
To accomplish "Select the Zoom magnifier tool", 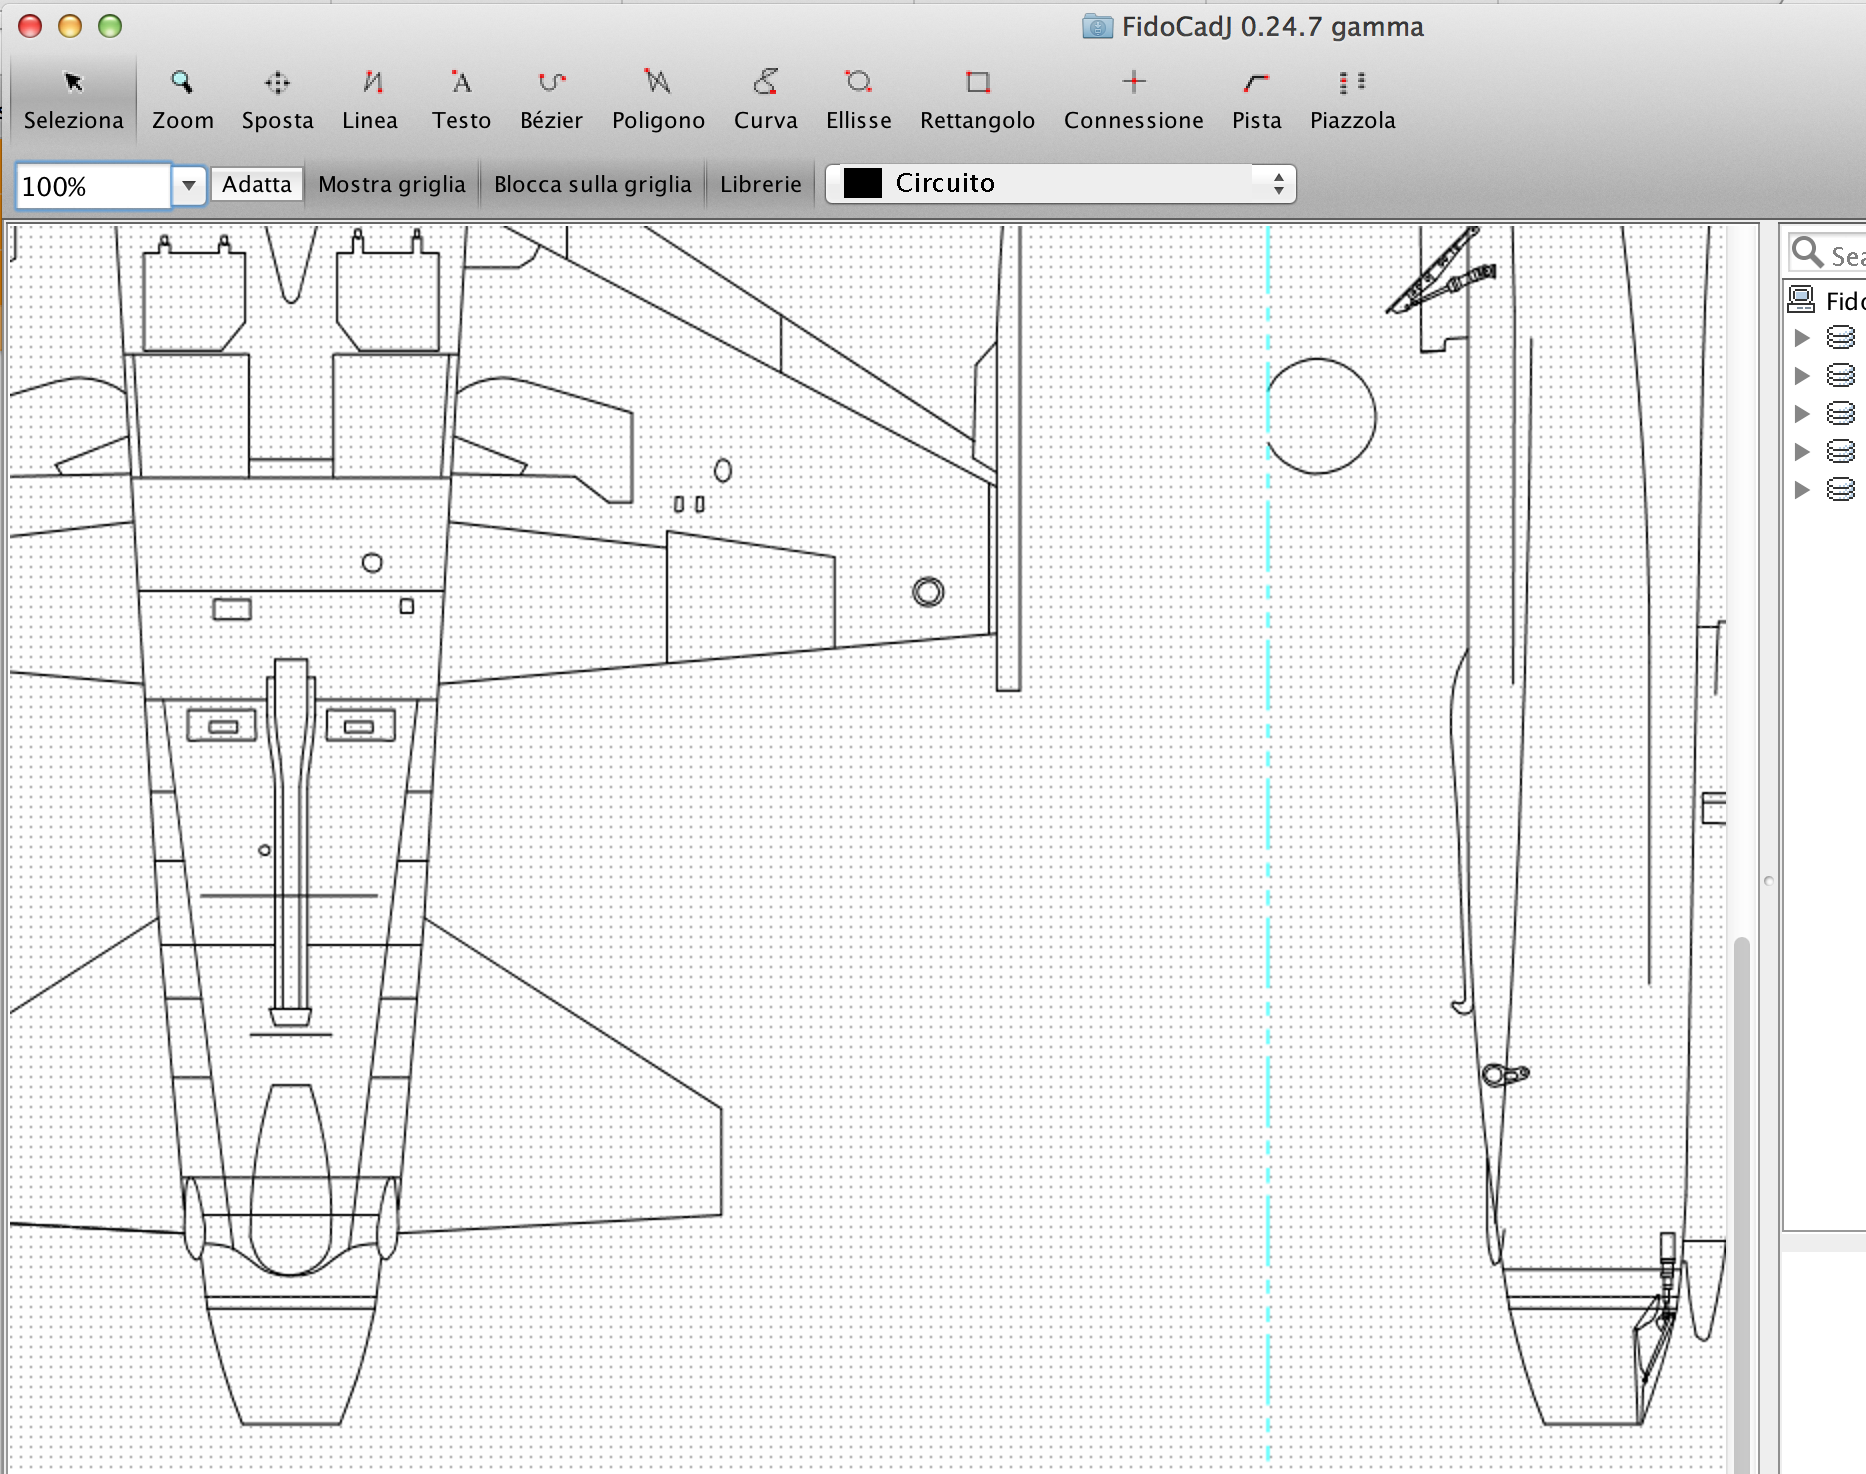I will (182, 99).
